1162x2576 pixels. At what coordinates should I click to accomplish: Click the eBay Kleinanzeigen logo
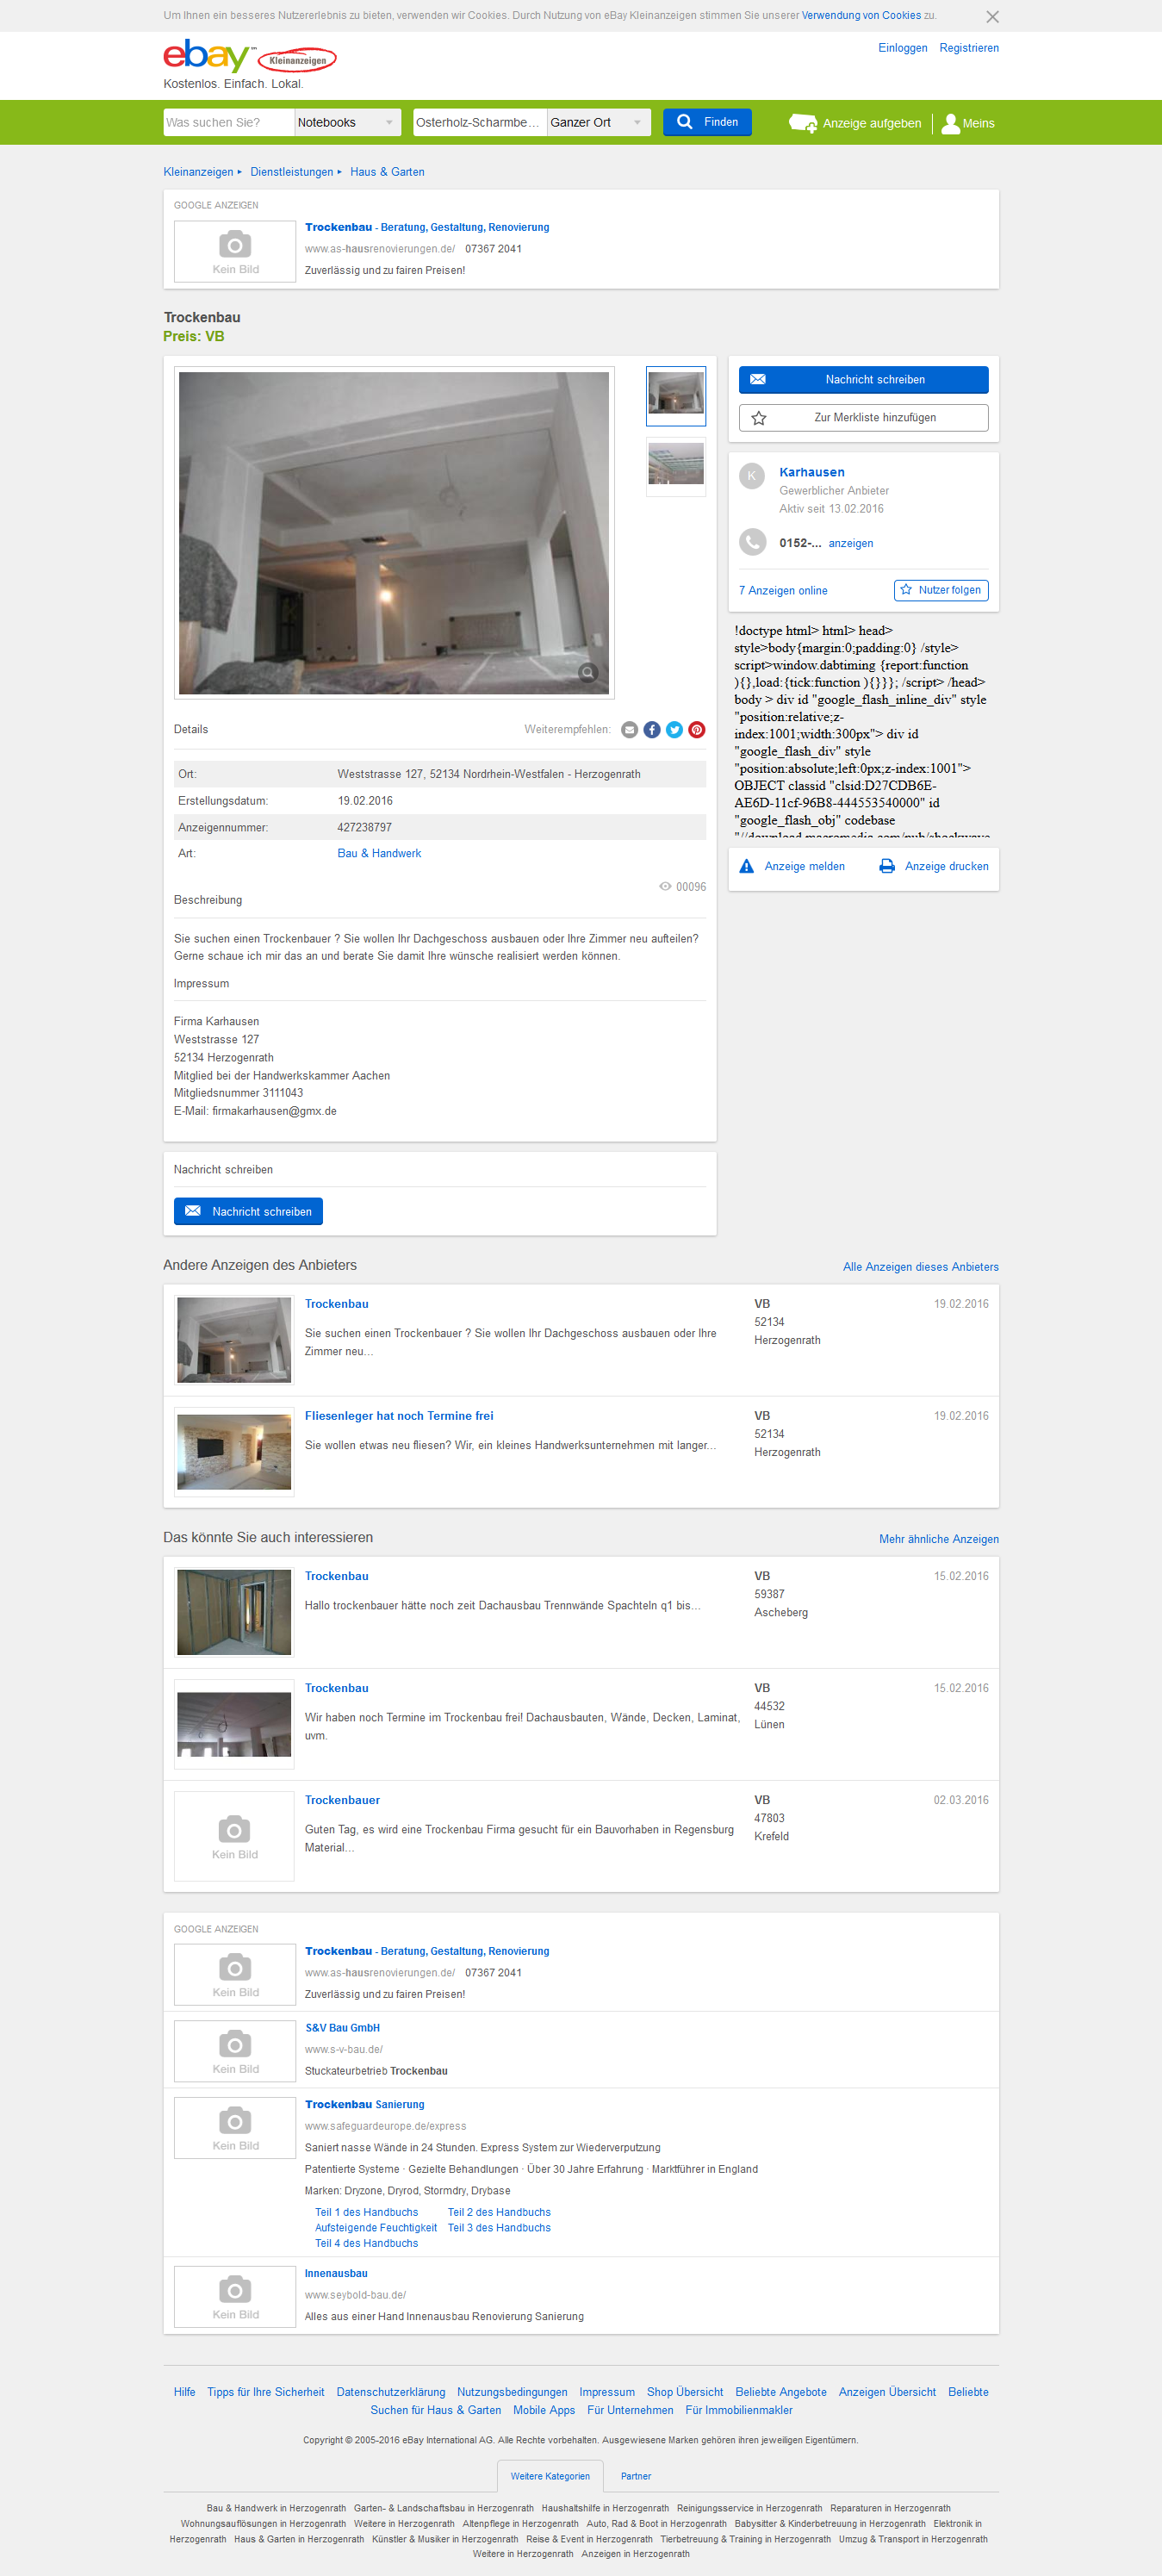[x=249, y=58]
